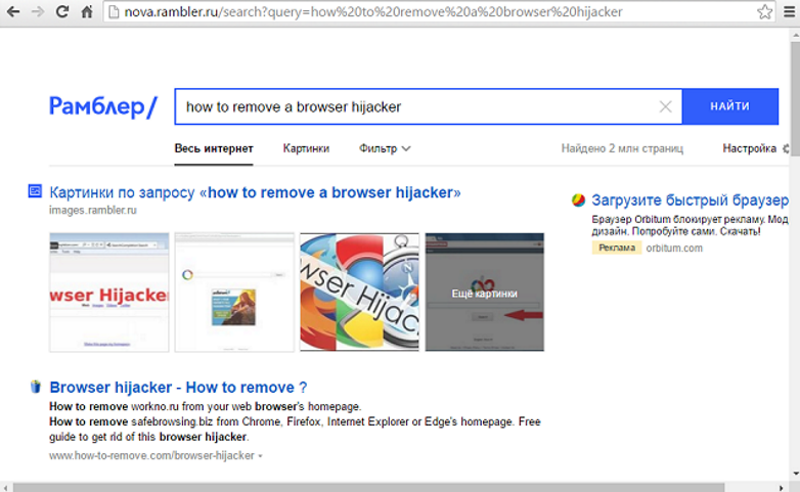Click the settings gear next to Настройка

(786, 149)
